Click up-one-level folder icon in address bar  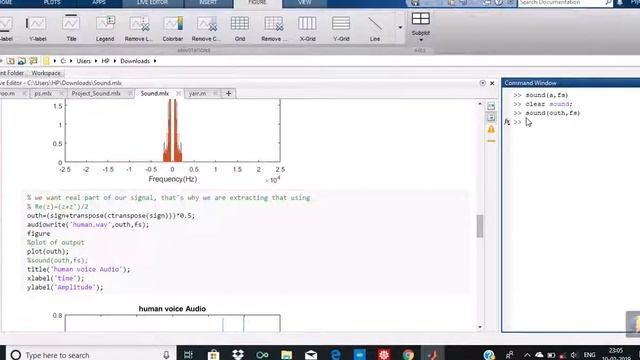[x=10, y=61]
